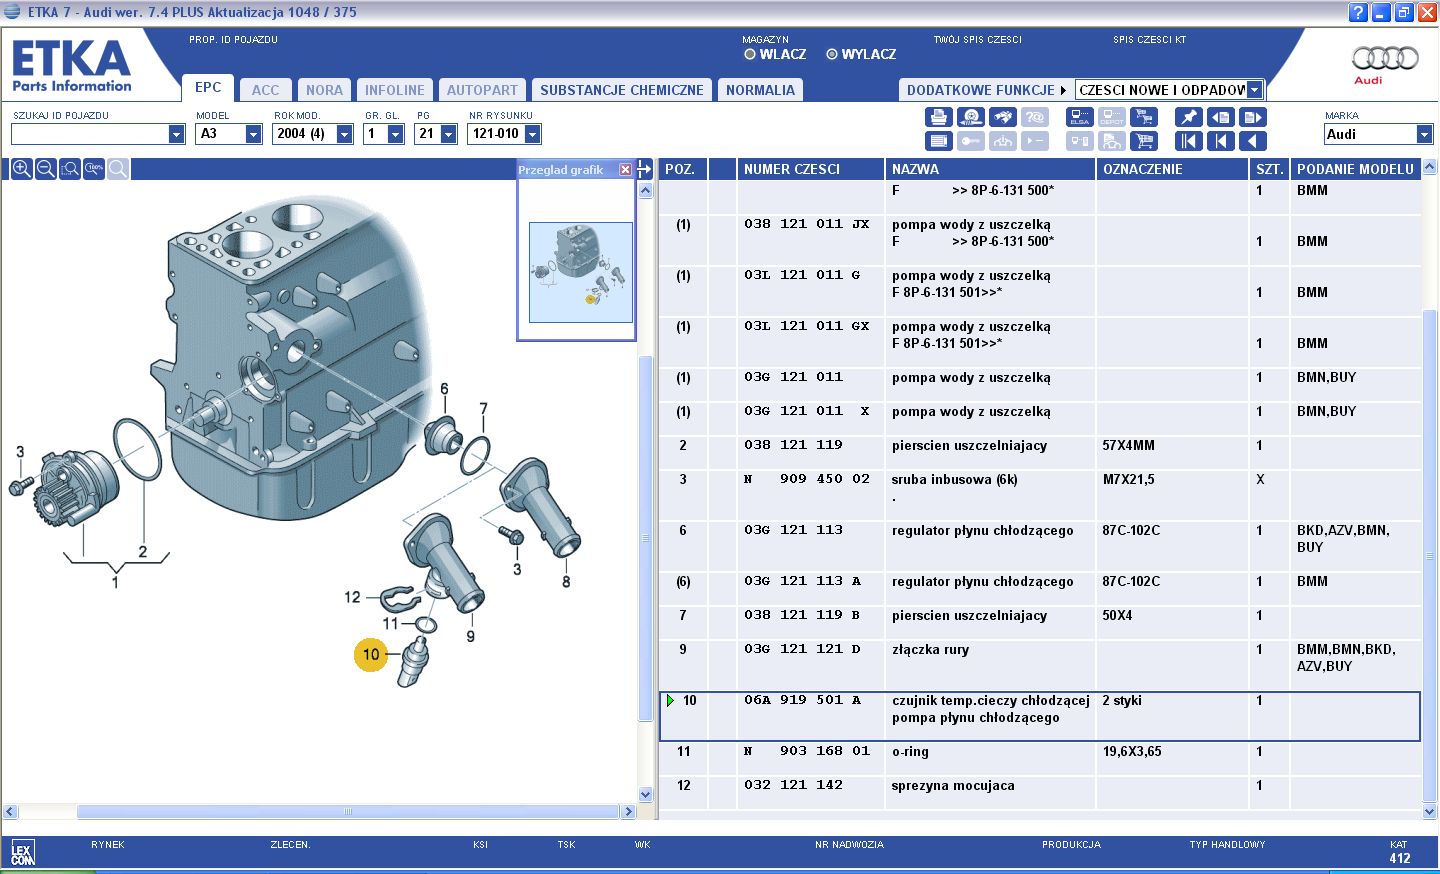Screen dimensions: 1440x874
Task: Click the binoculars search icon
Action: click(1003, 117)
